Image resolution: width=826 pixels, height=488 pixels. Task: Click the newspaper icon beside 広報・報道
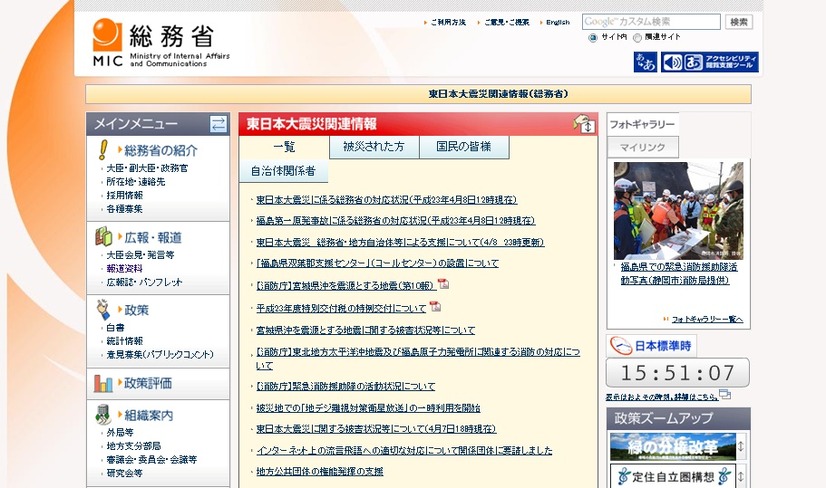click(104, 237)
